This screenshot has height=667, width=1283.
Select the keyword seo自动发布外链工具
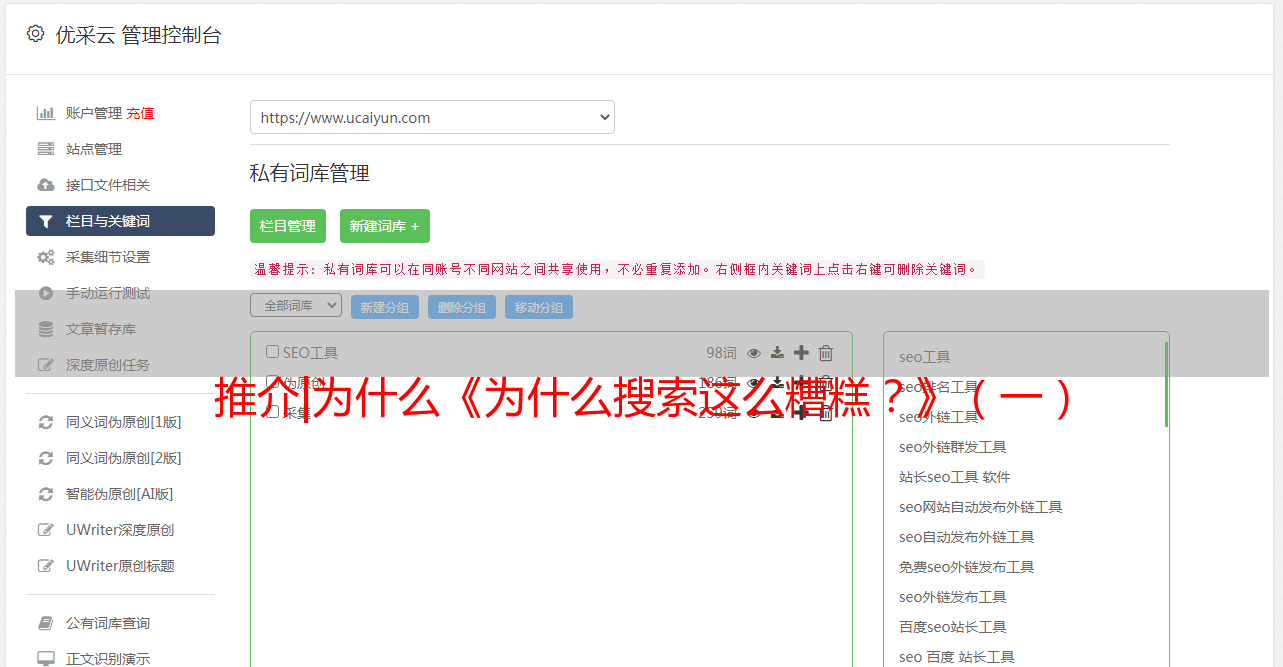pos(966,537)
